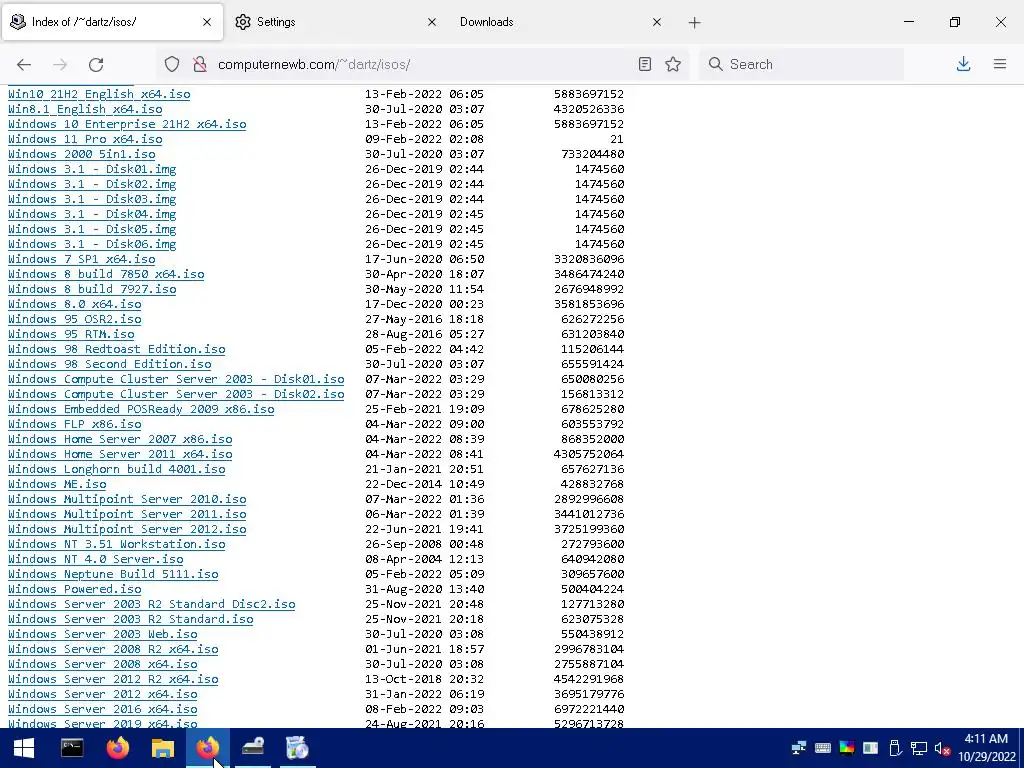Bookmark this page with star
Screen dimensions: 1024x768
point(673,64)
